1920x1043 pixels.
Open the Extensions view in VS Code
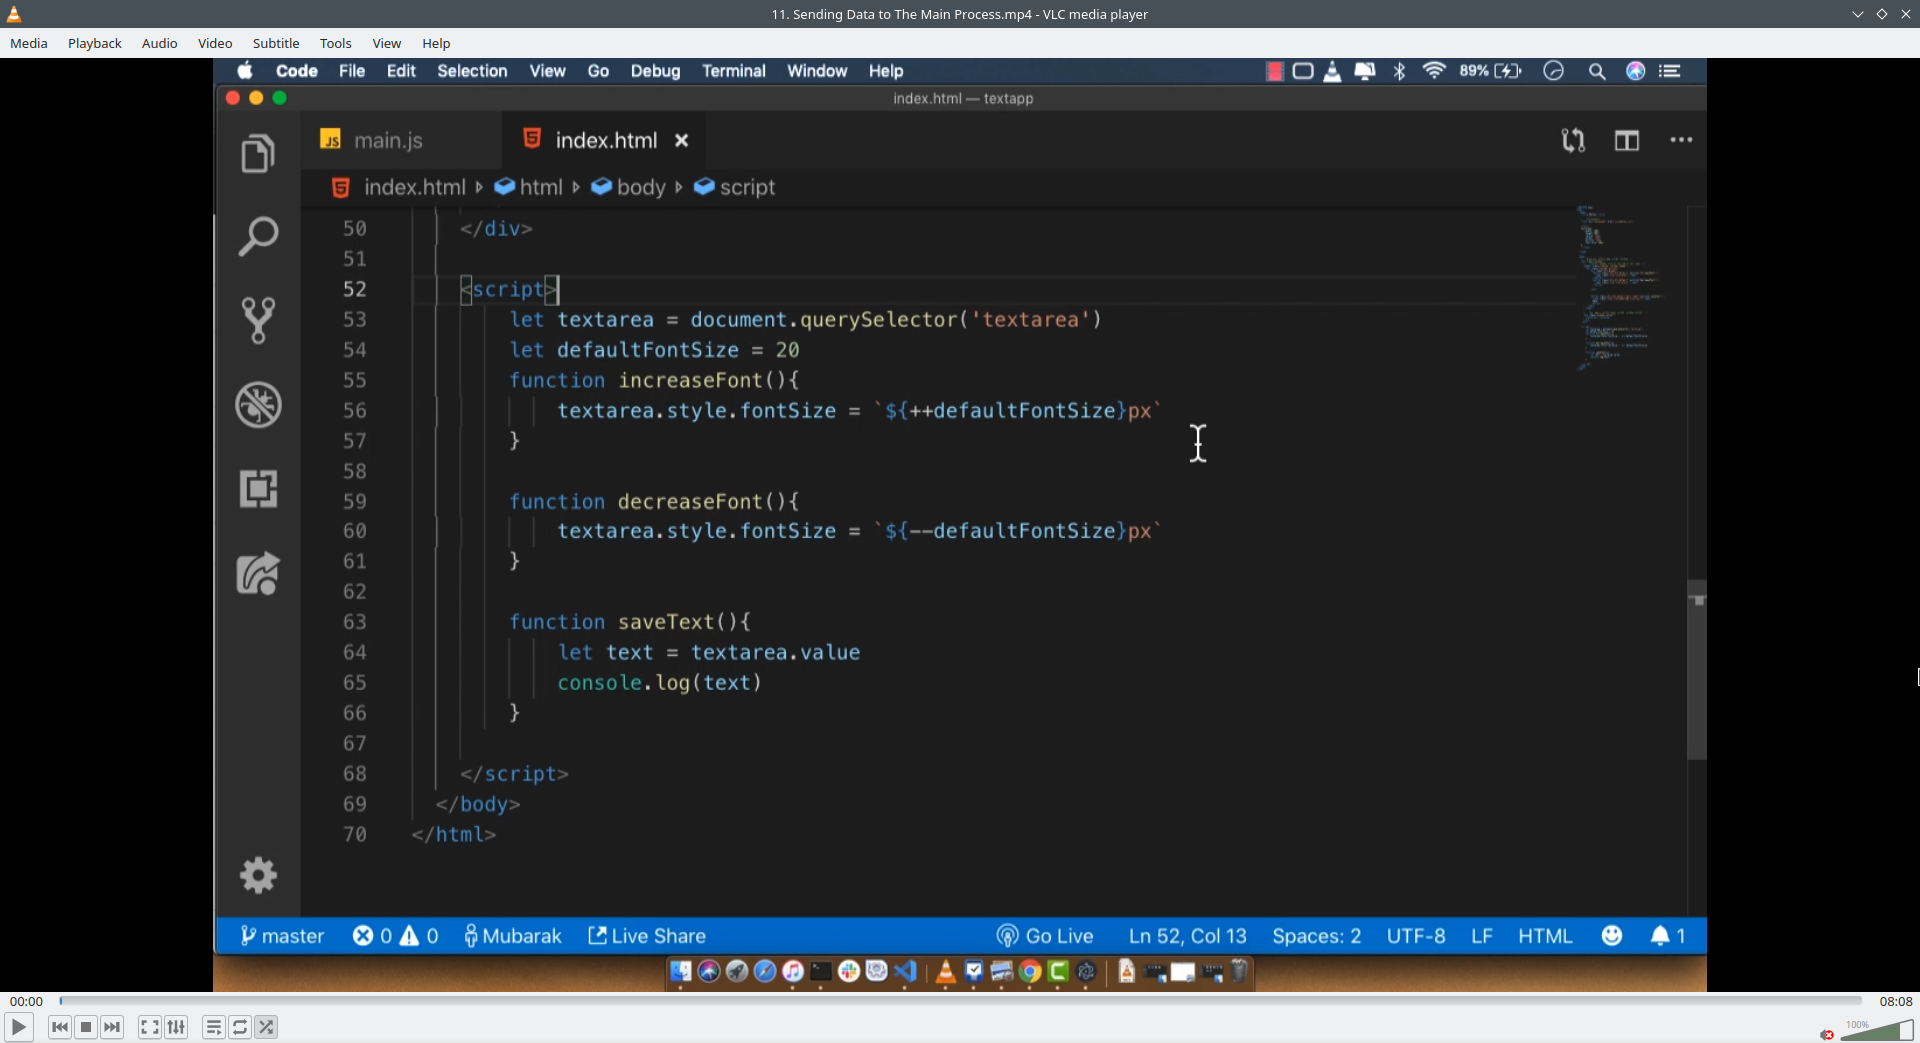(258, 489)
